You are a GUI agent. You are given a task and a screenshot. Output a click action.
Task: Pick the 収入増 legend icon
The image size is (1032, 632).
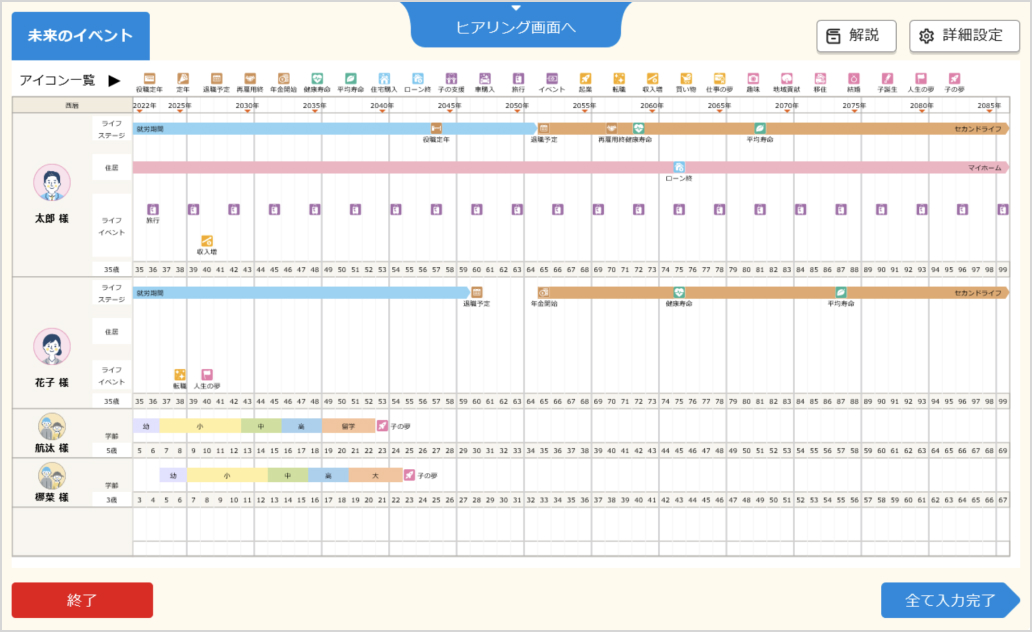pos(653,78)
